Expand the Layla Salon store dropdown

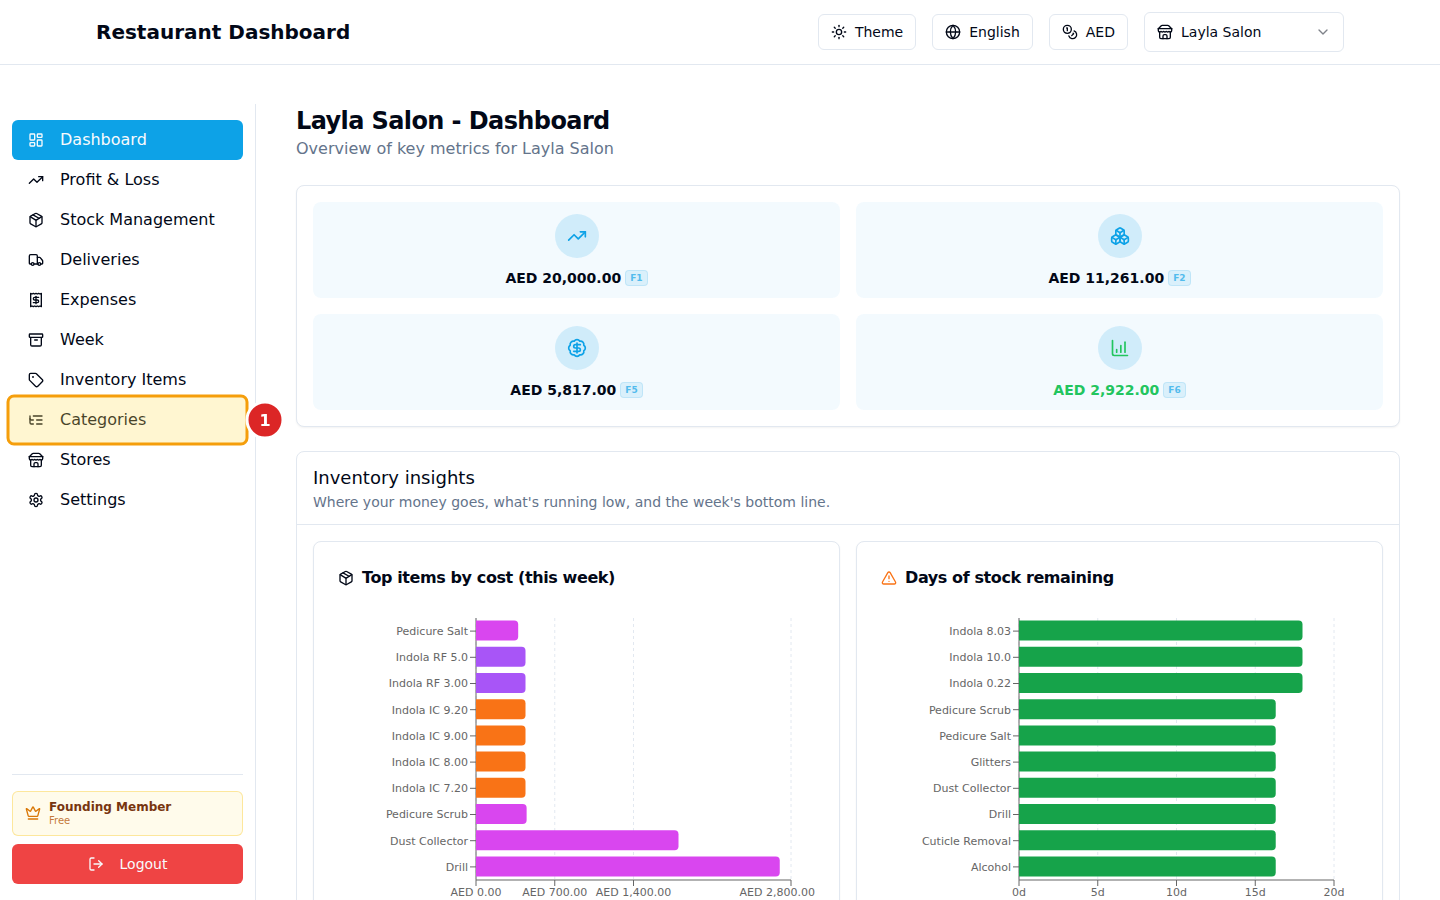(1243, 32)
